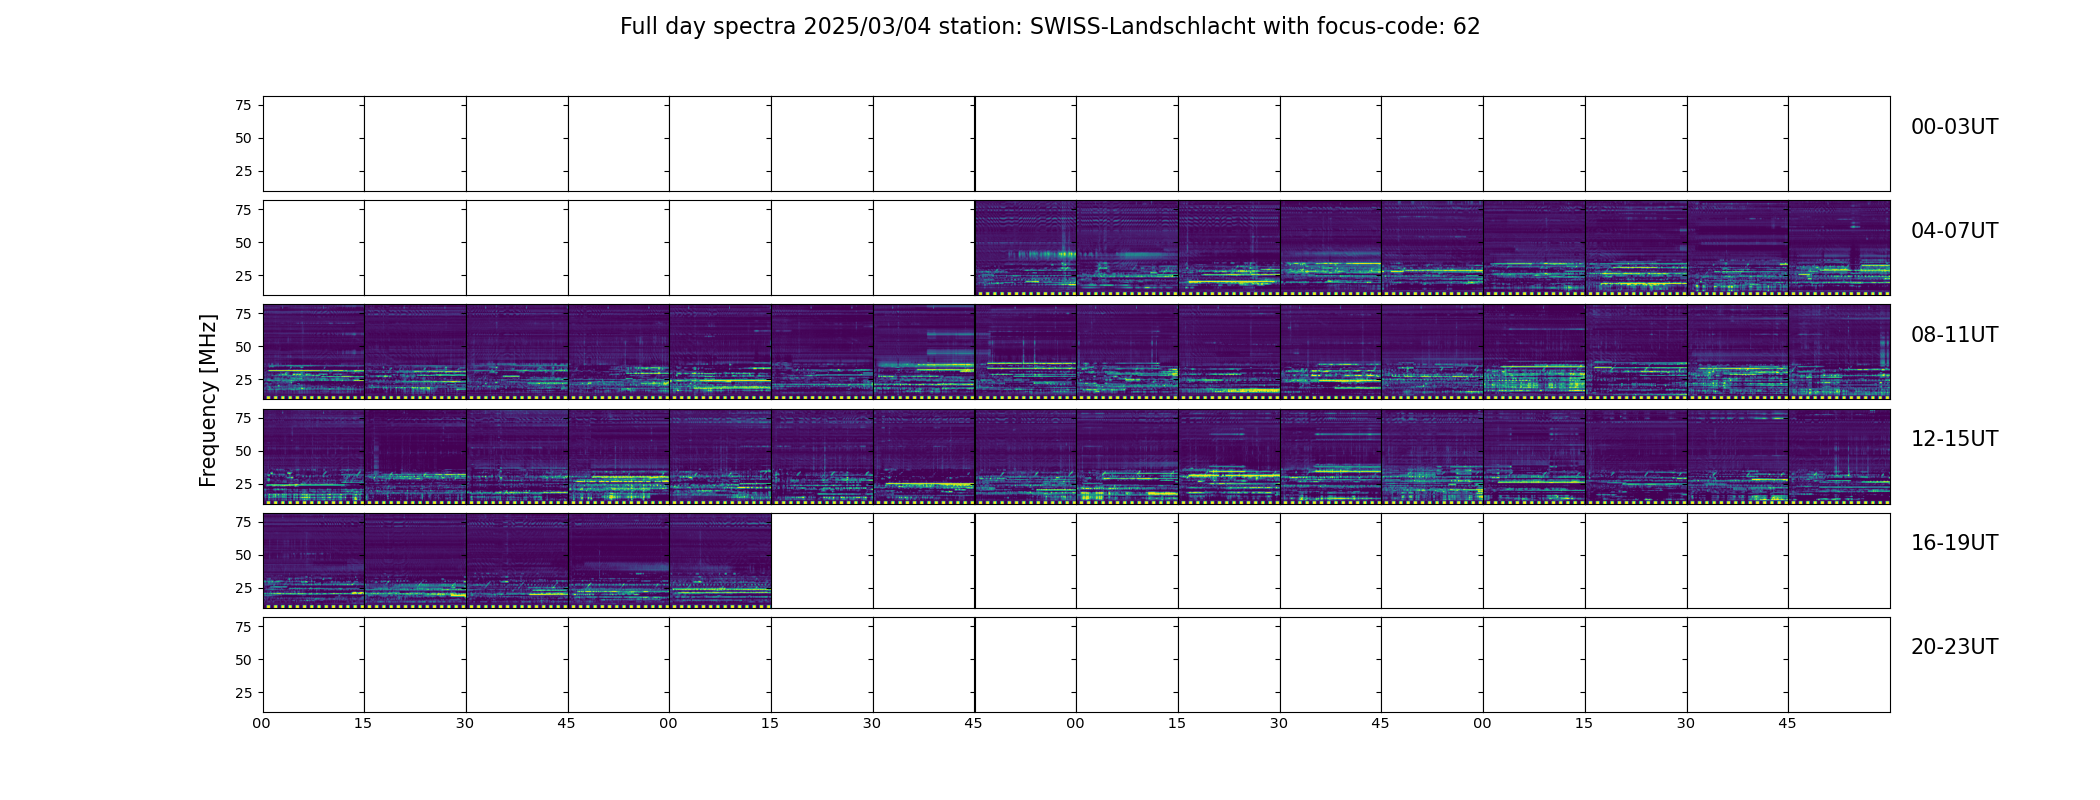Click the "25" tick label of the 04-07UT row
The image size is (2100, 800).
(x=243, y=275)
